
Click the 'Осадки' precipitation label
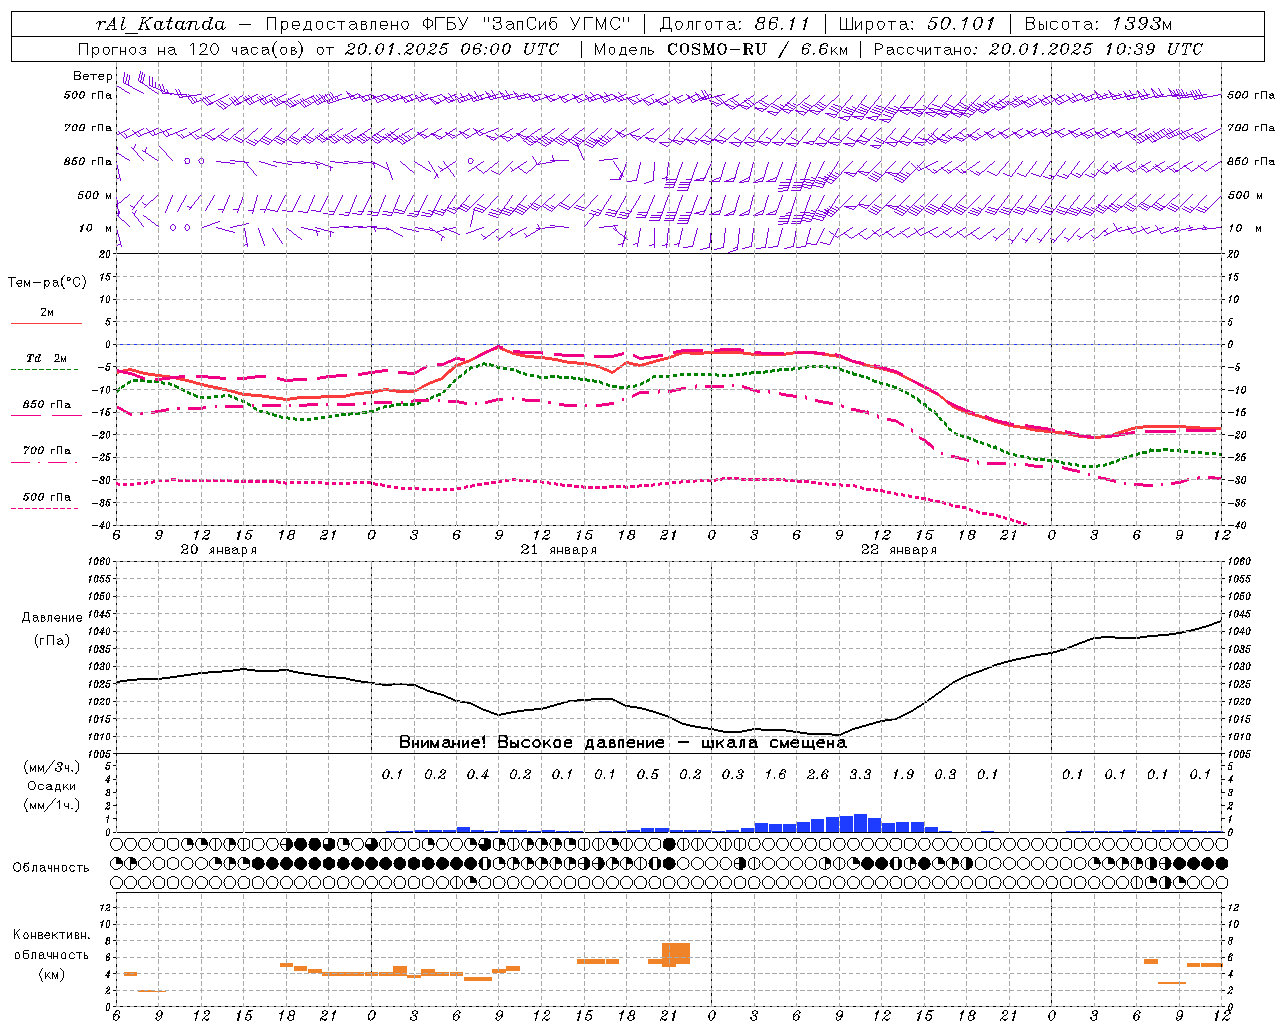(52, 786)
